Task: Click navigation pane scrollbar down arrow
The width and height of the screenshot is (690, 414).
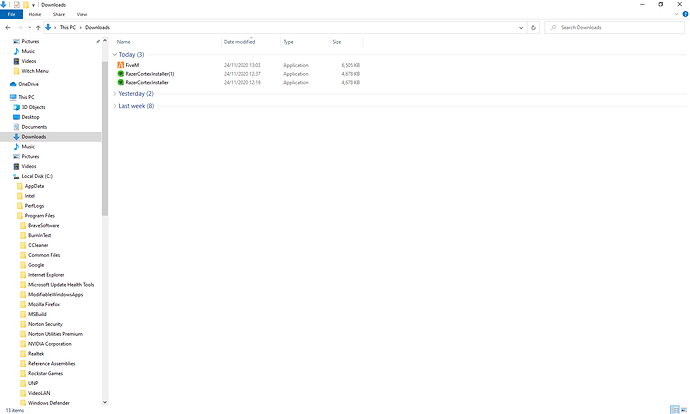Action: tap(105, 402)
